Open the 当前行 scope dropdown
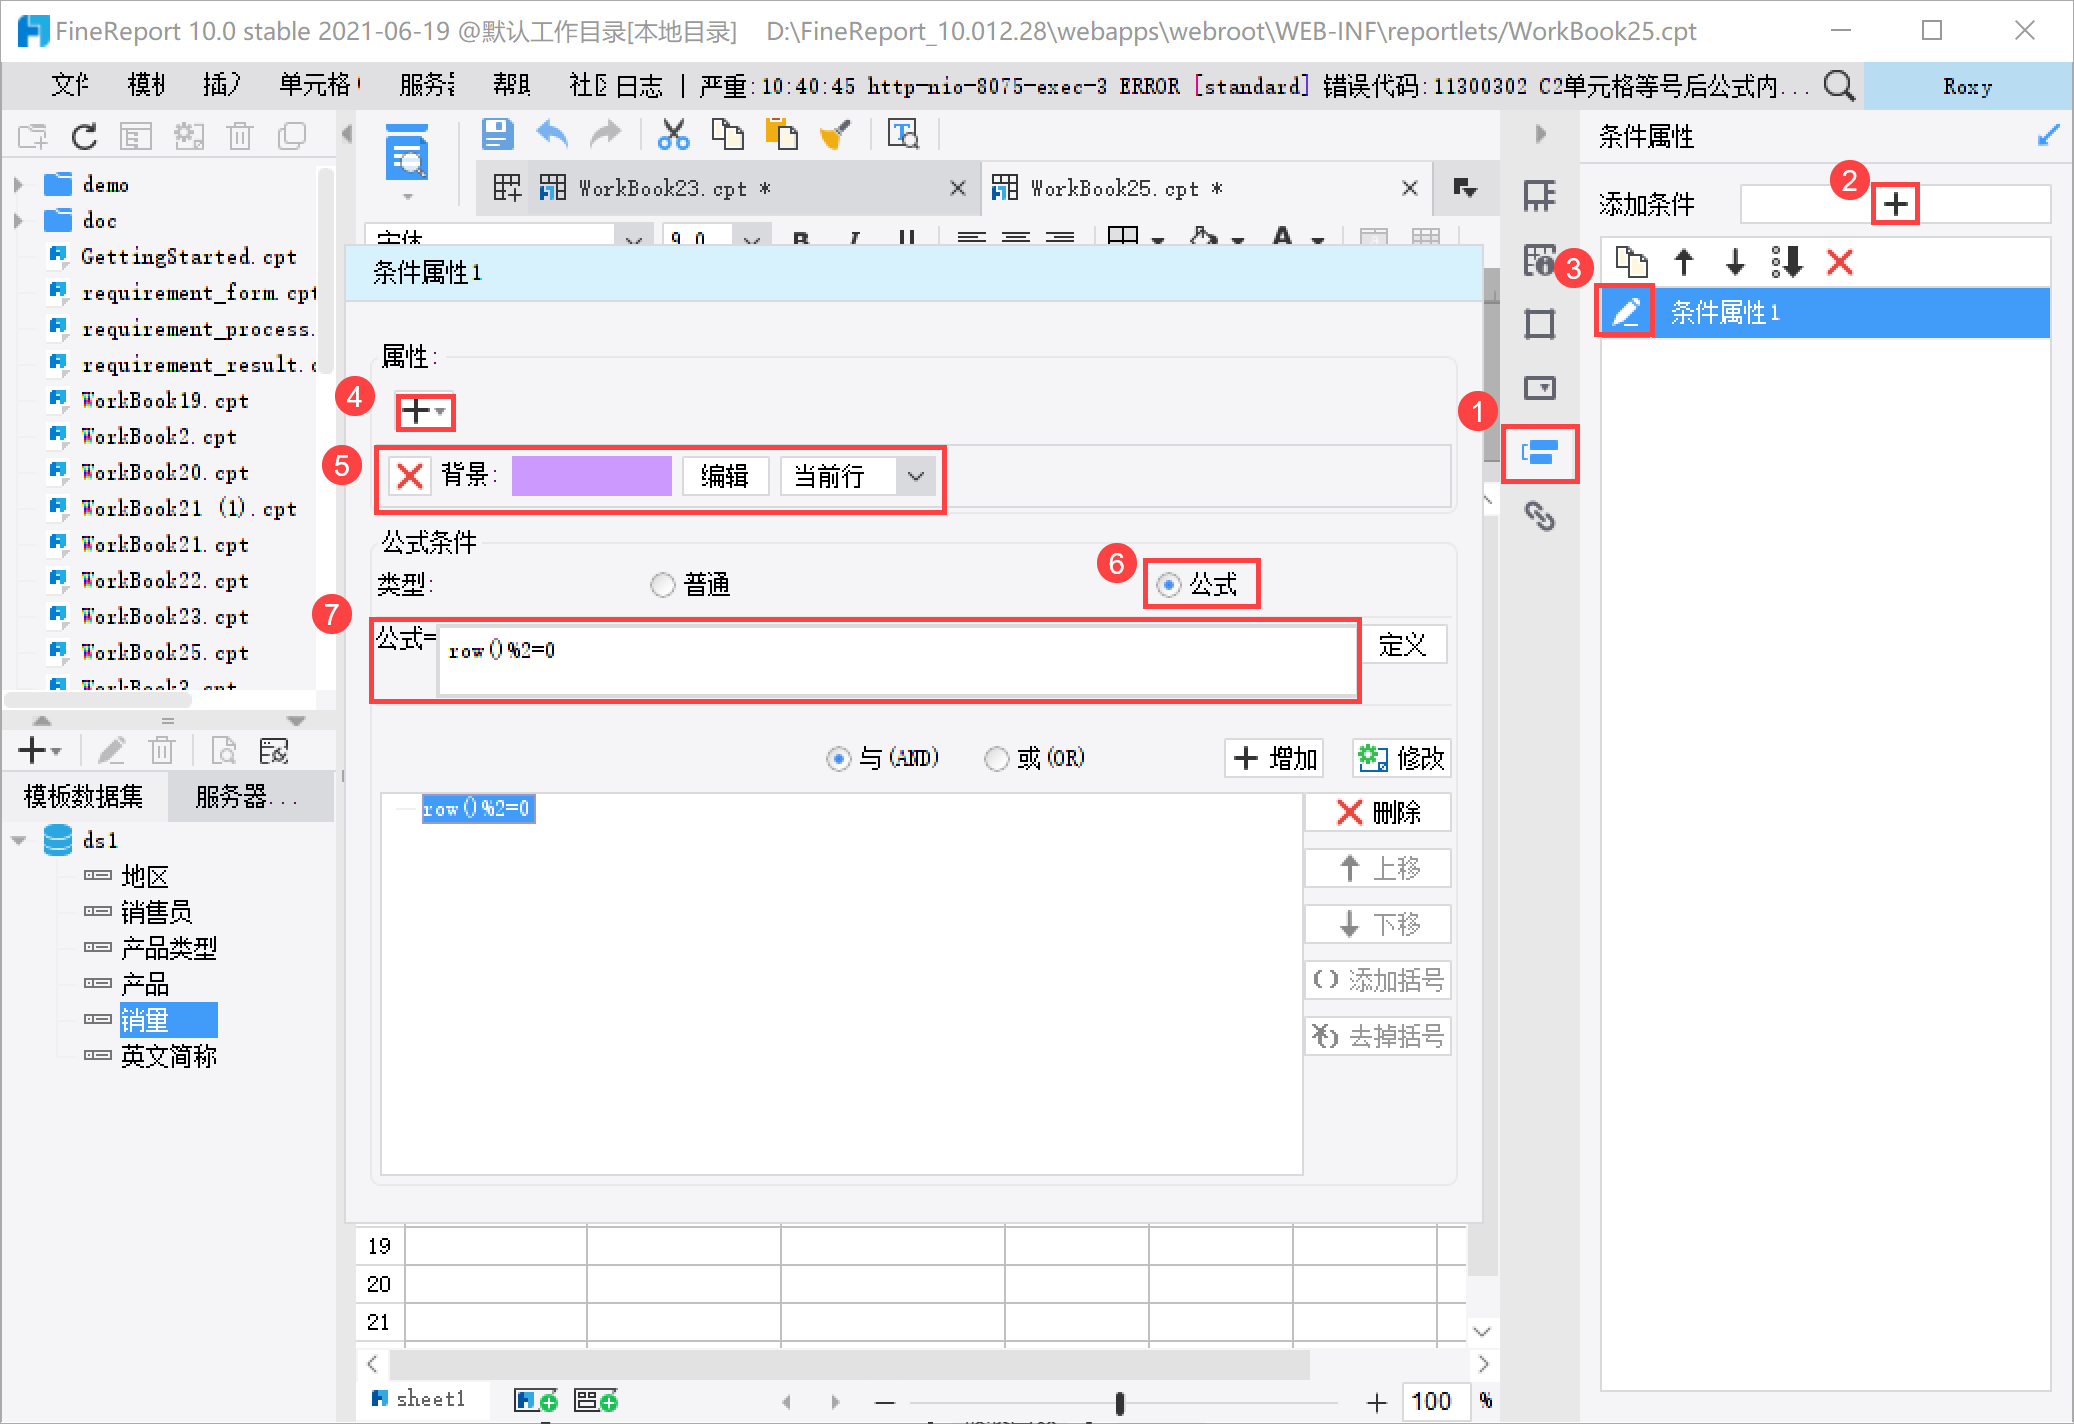 click(915, 476)
